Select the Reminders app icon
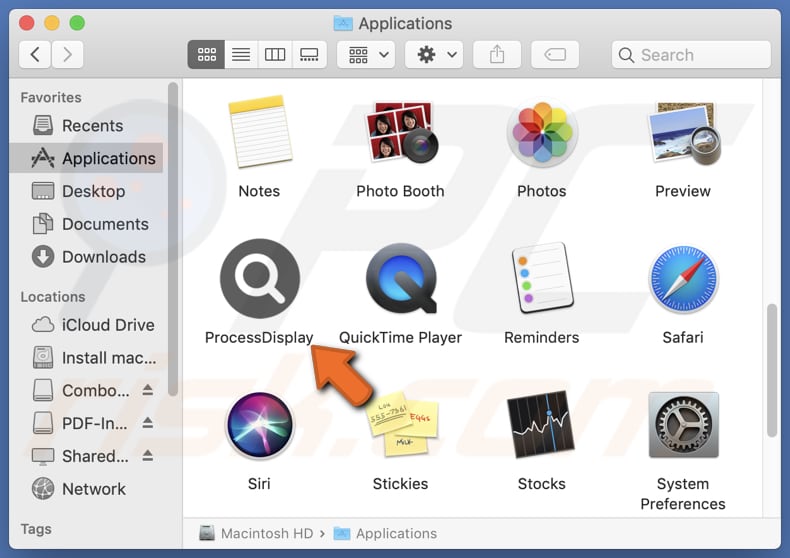Viewport: 790px width, 558px height. click(x=542, y=278)
